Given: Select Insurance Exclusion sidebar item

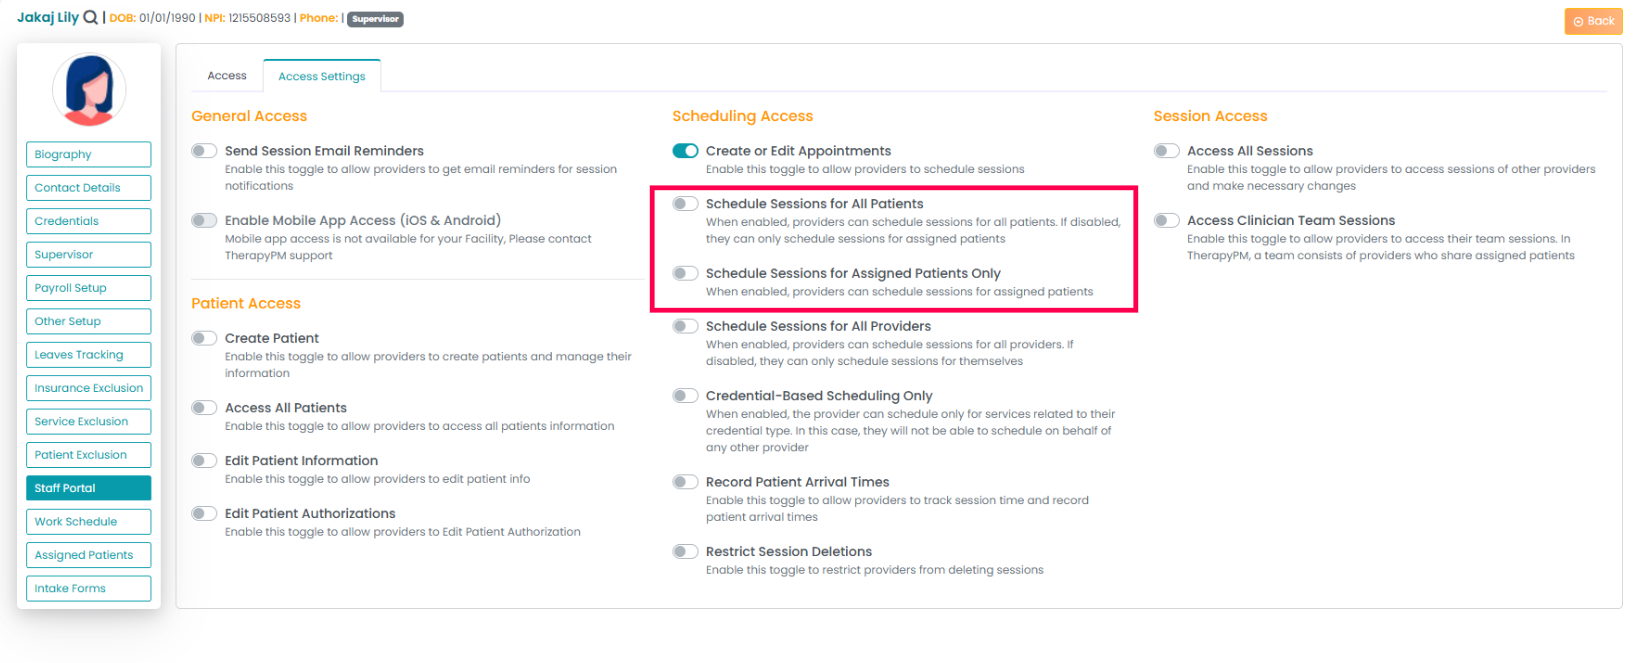Looking at the screenshot, I should click(89, 388).
